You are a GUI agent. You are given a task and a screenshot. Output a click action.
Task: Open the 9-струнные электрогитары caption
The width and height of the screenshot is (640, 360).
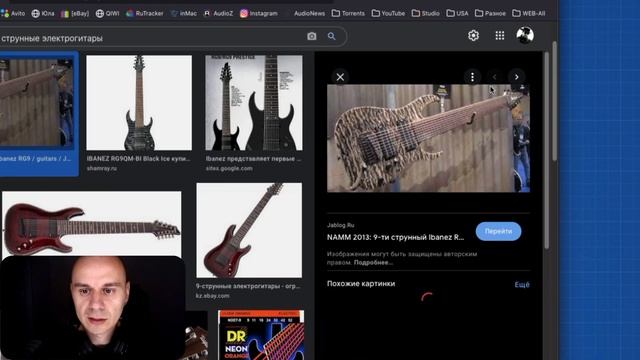tap(248, 286)
